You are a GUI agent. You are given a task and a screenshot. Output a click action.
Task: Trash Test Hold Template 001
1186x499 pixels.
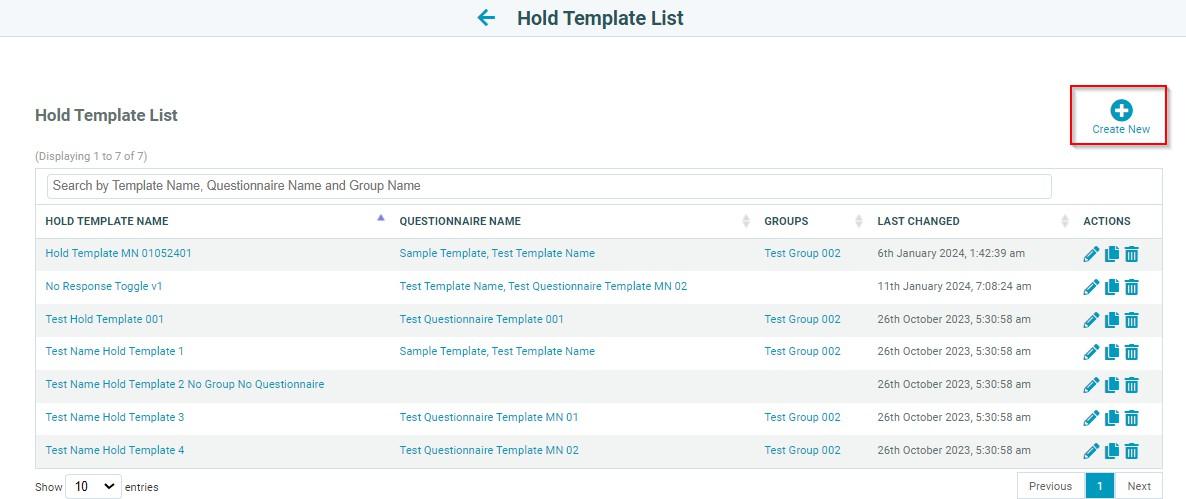(x=1132, y=320)
